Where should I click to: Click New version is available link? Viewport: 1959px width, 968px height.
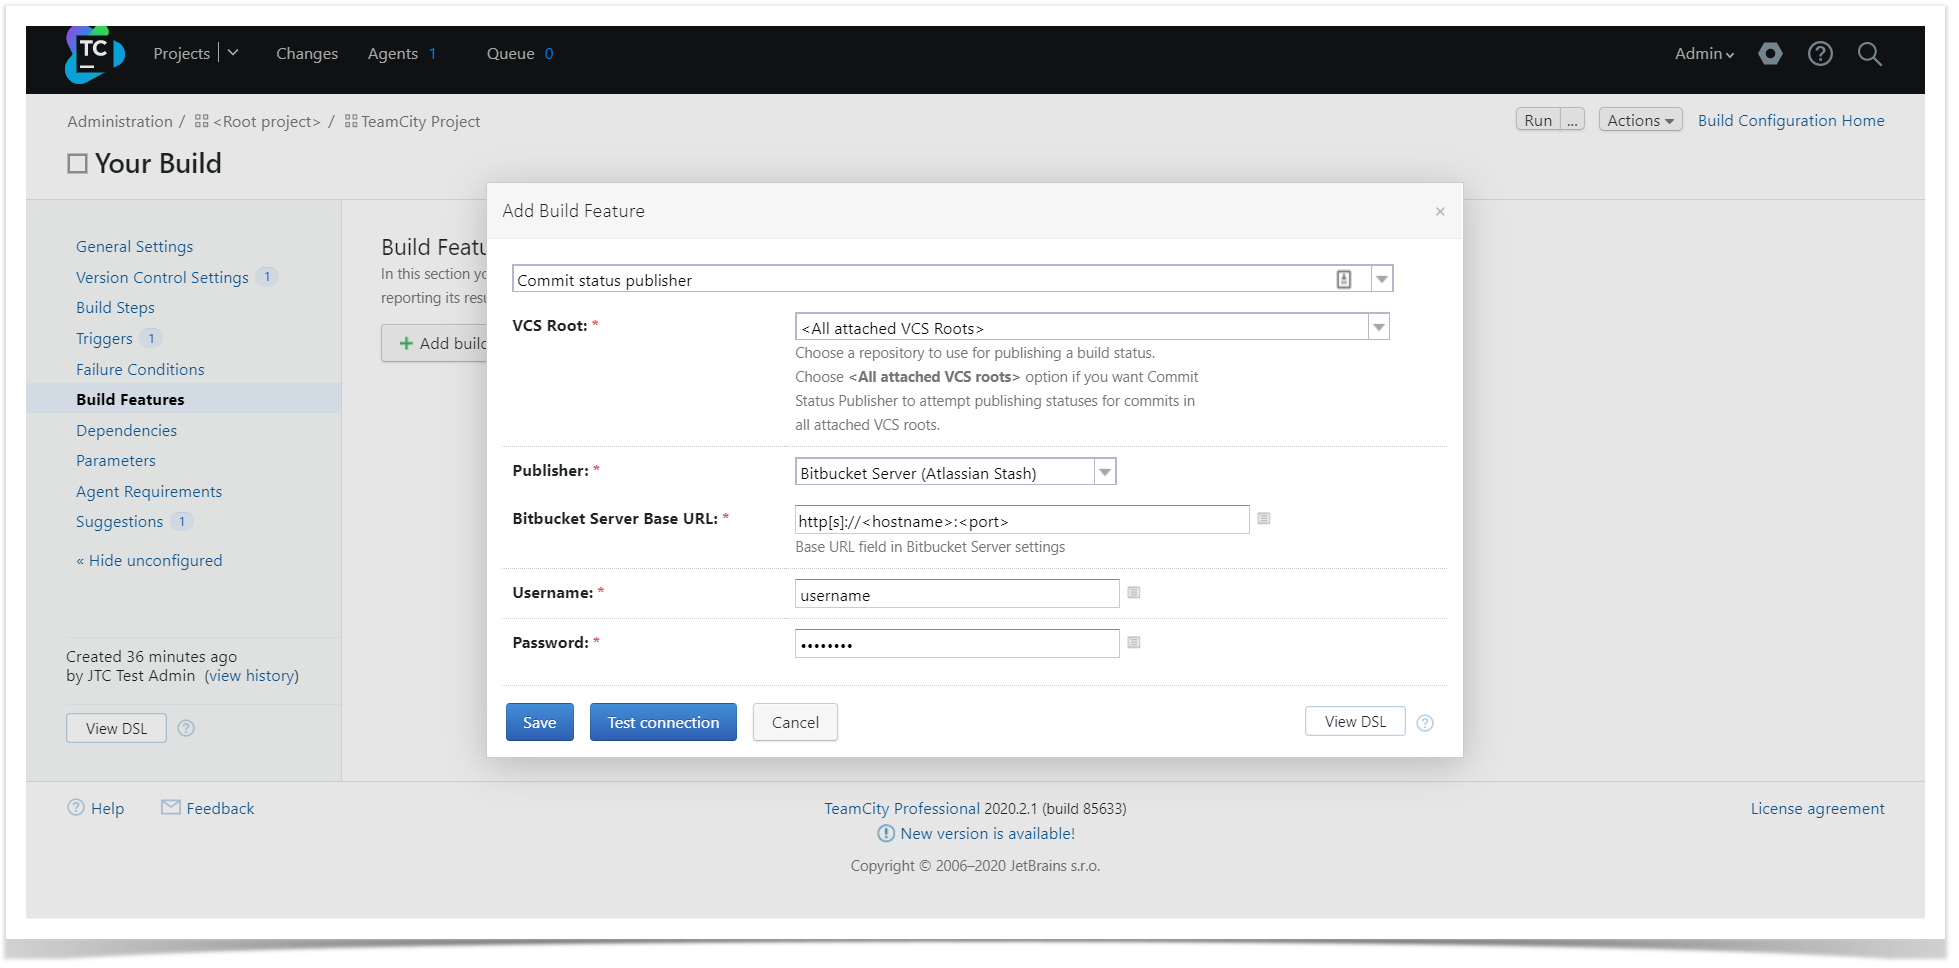point(987,833)
